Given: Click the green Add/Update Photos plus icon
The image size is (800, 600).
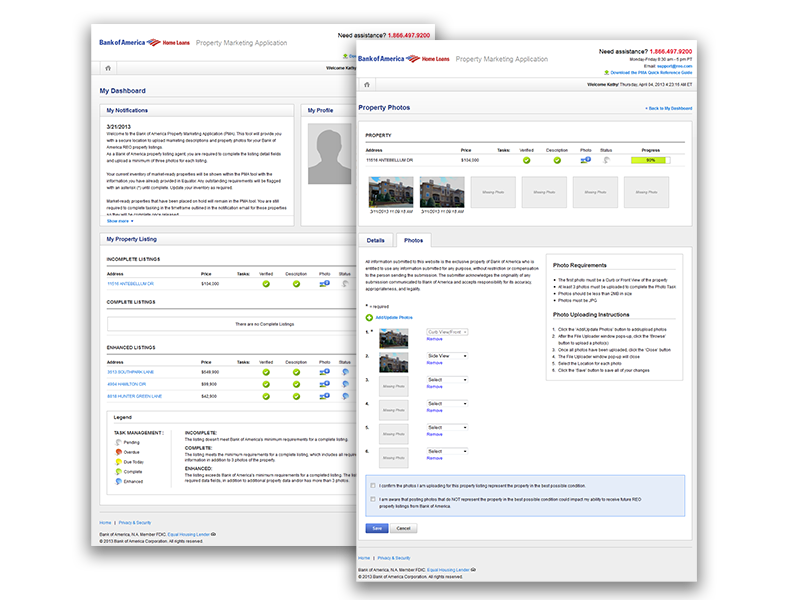Looking at the screenshot, I should coord(368,316).
